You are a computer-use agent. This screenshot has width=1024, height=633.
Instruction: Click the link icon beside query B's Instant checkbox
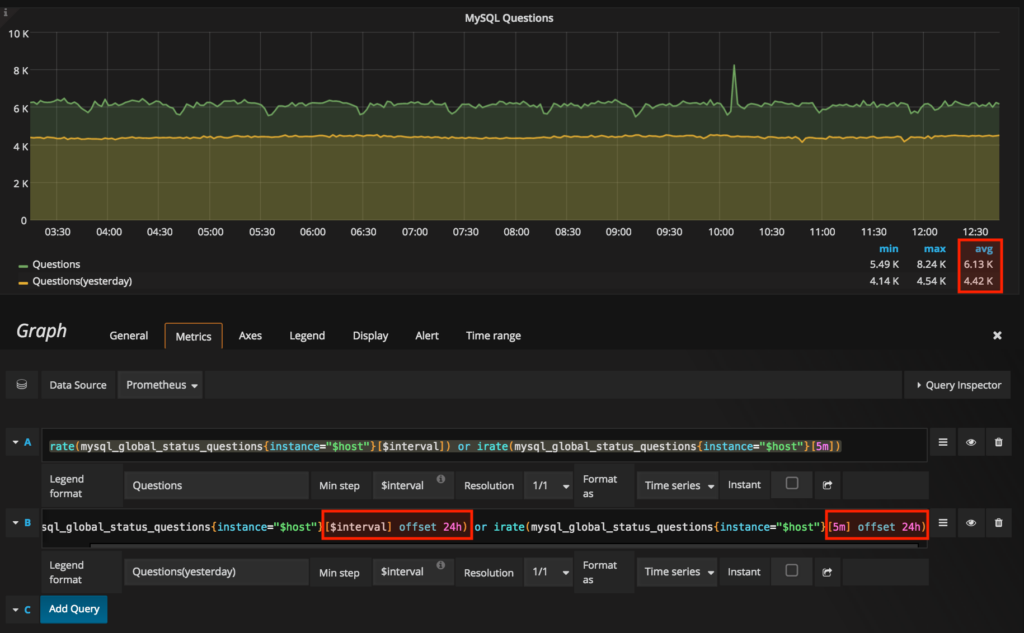[x=827, y=573]
